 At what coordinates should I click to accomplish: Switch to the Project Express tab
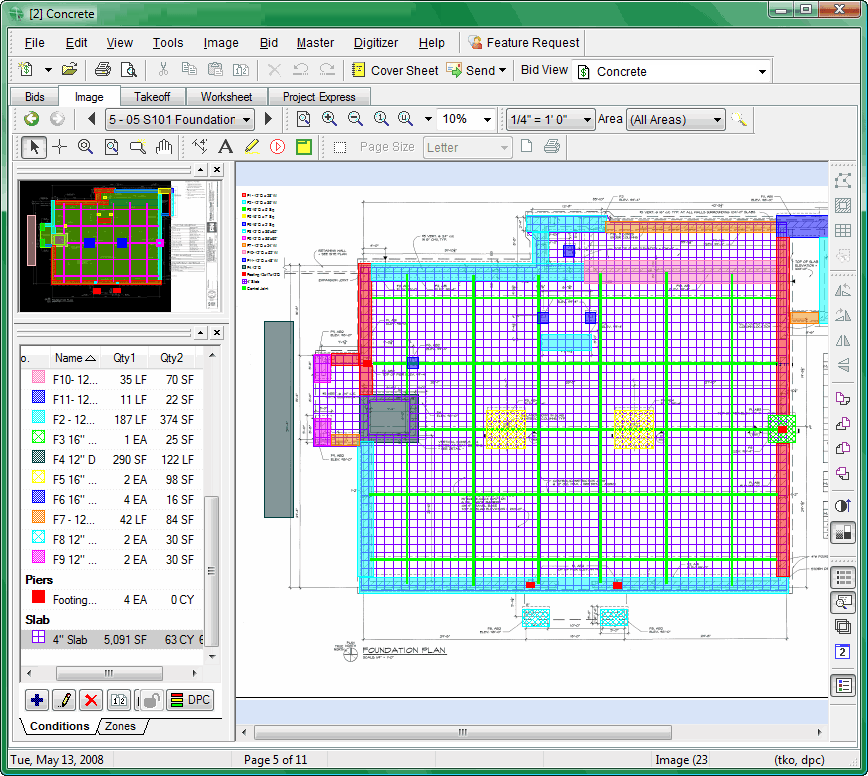coord(319,97)
